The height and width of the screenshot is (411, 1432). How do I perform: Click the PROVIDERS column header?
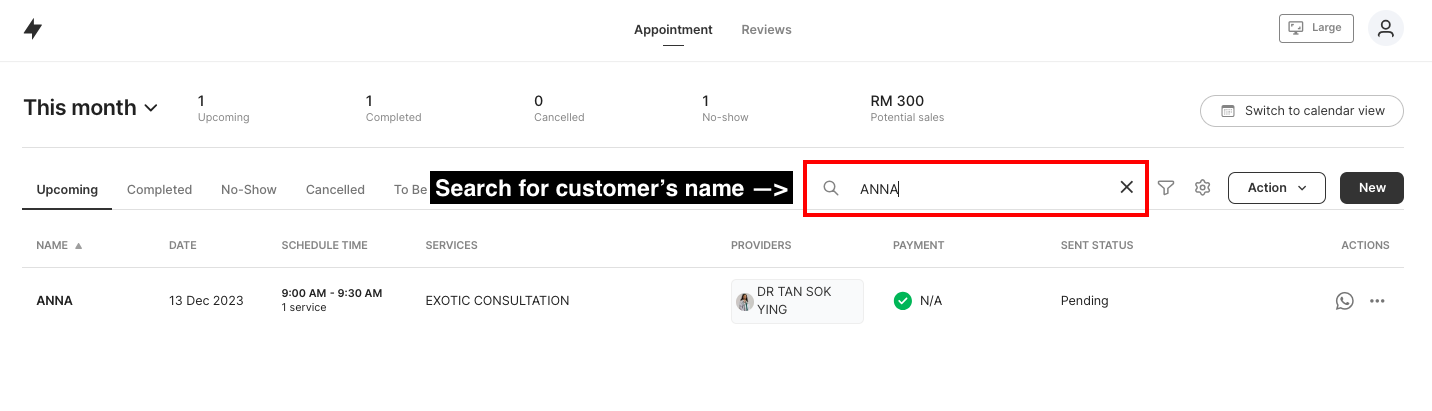click(x=761, y=245)
